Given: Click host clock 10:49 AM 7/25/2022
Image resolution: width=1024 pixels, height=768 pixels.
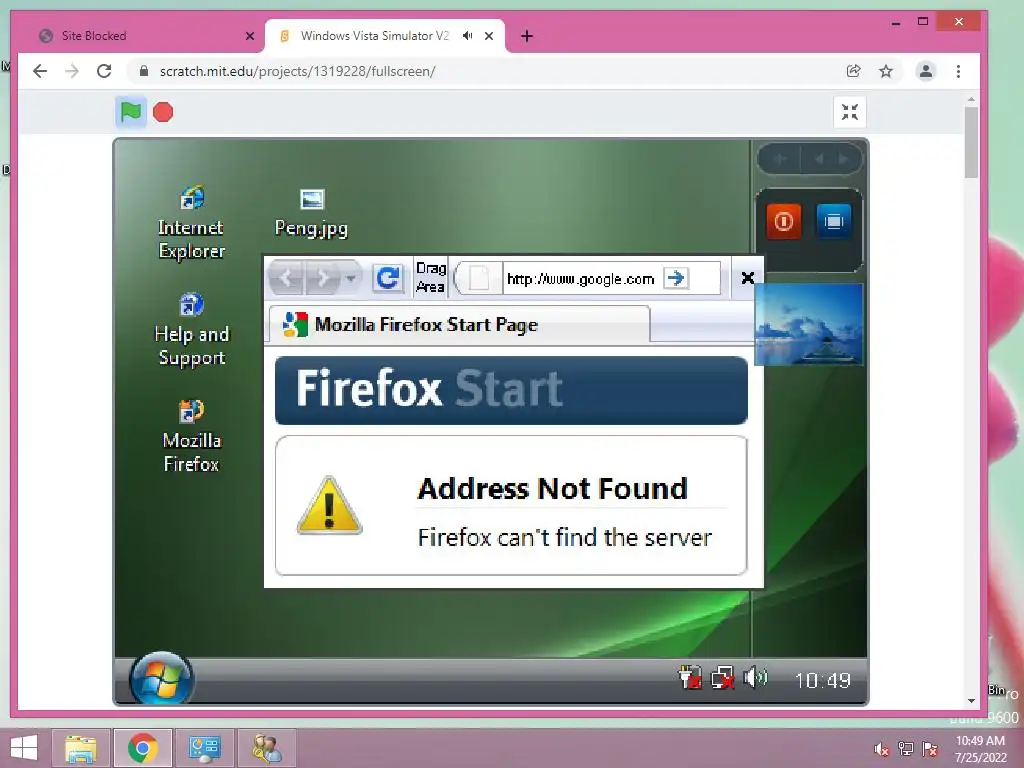Looking at the screenshot, I should pos(980,749).
